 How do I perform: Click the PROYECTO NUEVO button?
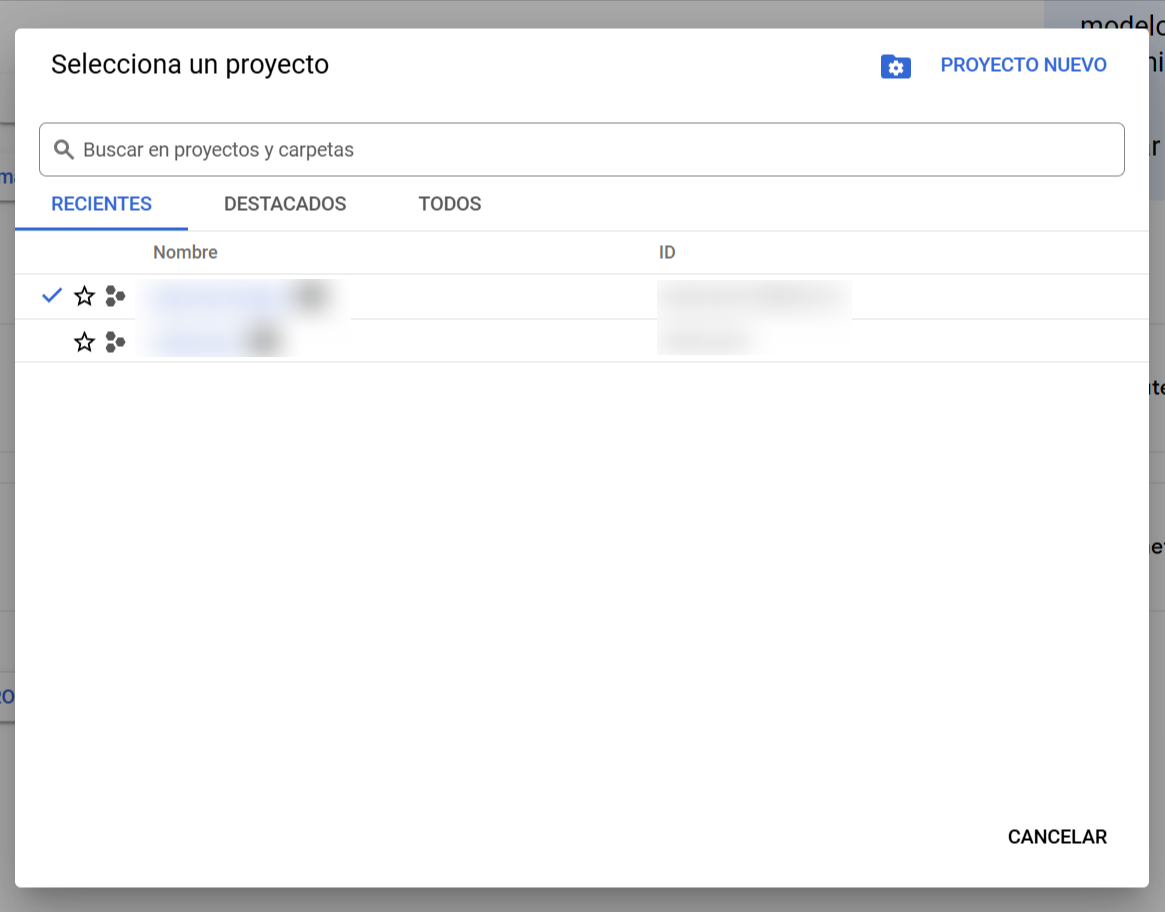[x=1023, y=65]
